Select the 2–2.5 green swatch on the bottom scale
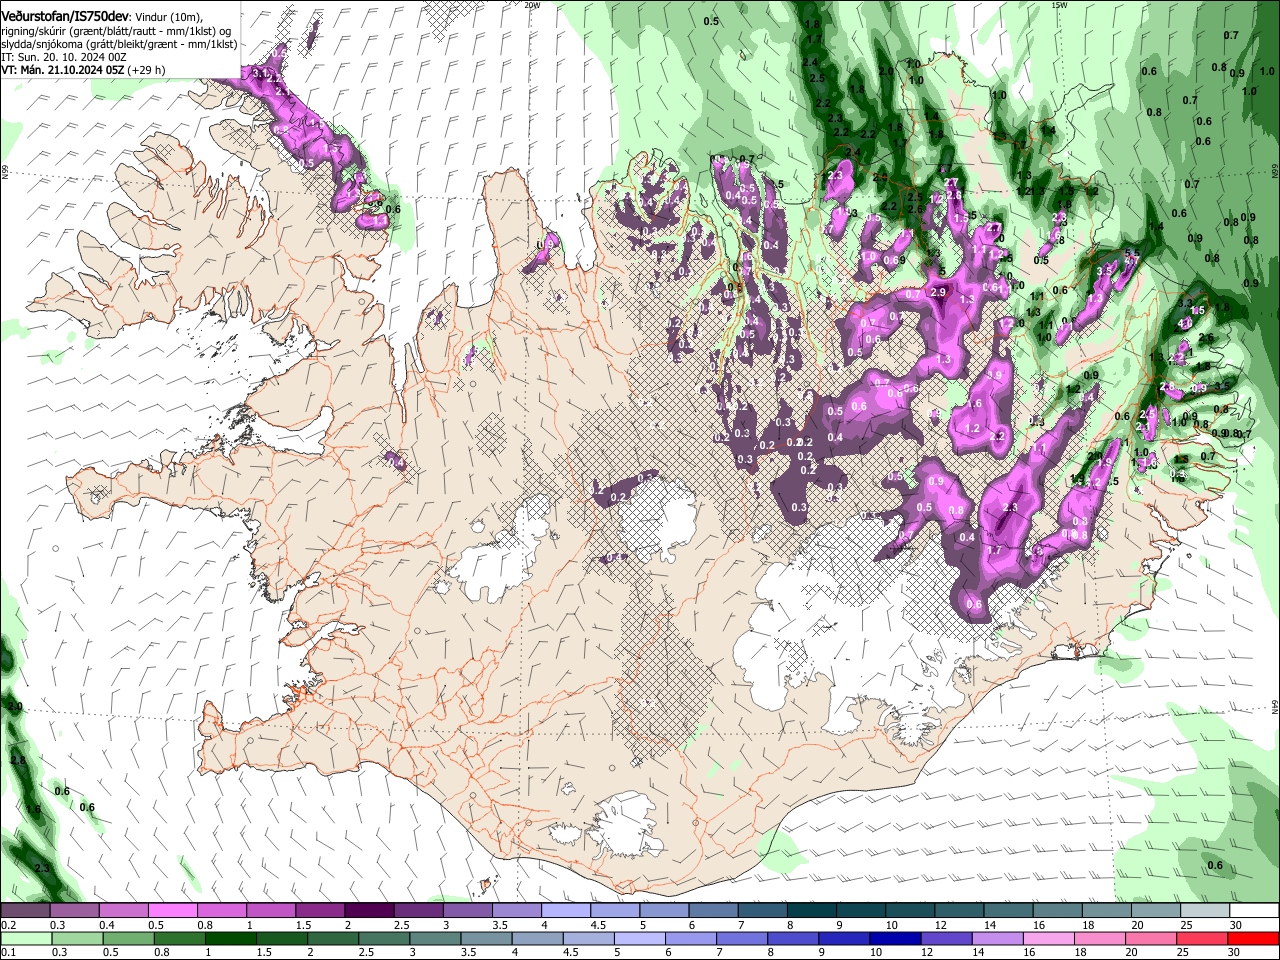 333,938
